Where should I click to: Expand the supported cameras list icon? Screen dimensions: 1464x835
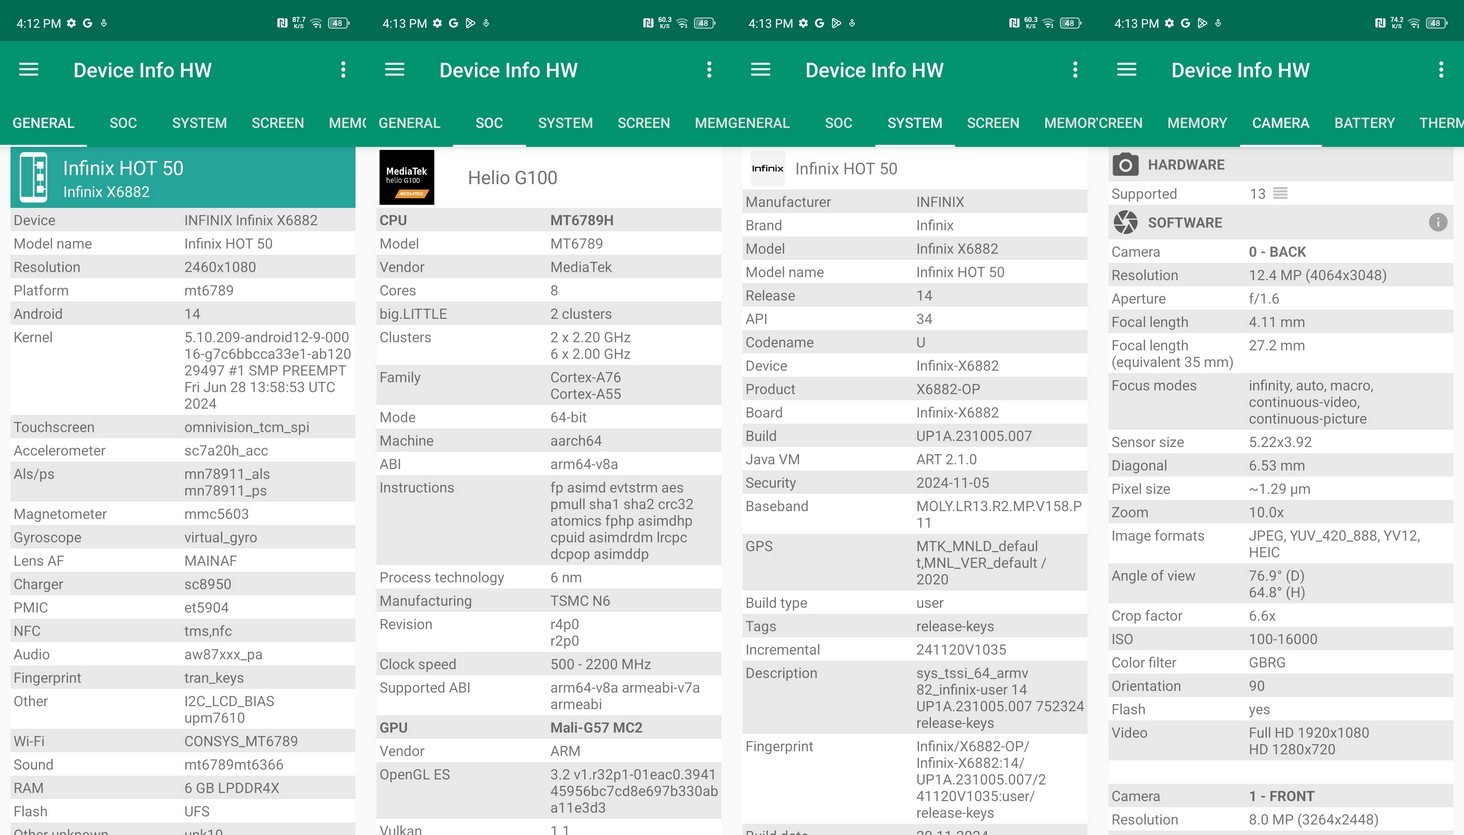[1281, 193]
